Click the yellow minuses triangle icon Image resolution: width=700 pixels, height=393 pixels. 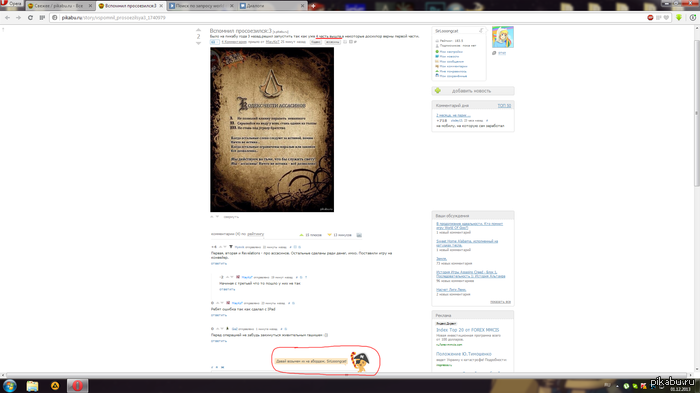pos(329,235)
